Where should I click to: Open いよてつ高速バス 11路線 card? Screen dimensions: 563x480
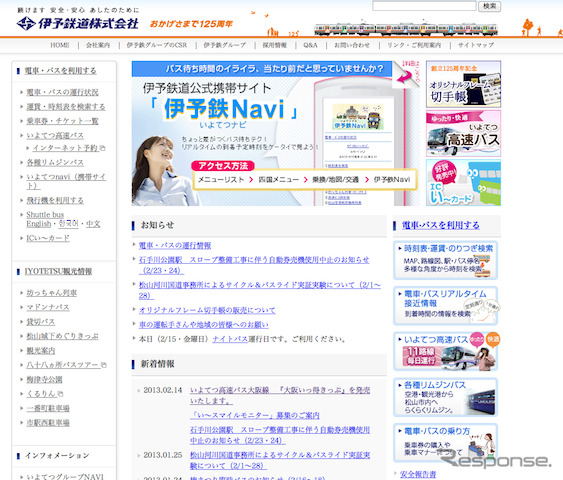tap(446, 351)
